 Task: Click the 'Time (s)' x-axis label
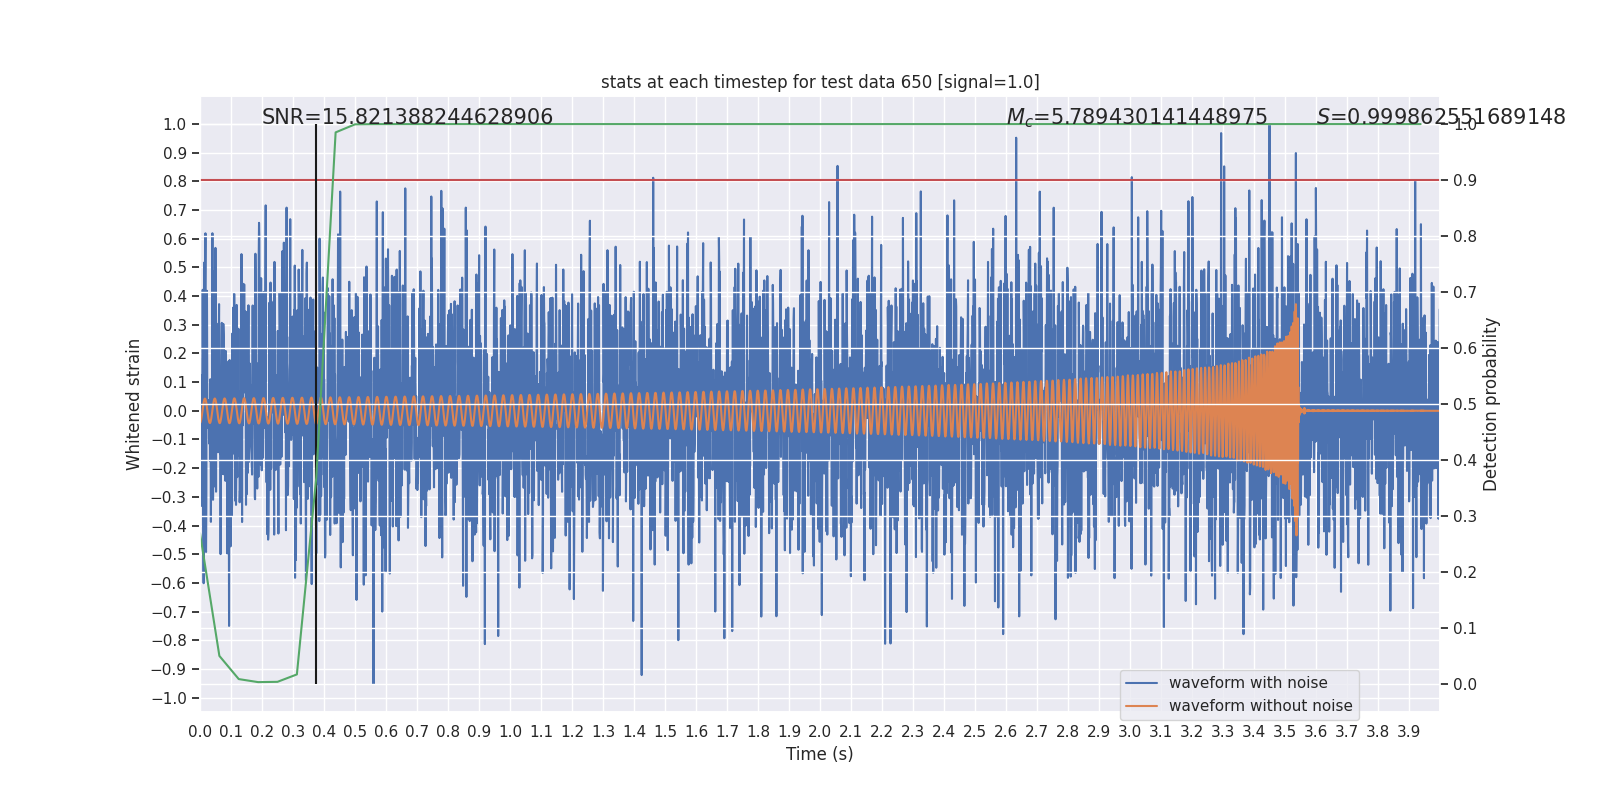[x=820, y=754]
